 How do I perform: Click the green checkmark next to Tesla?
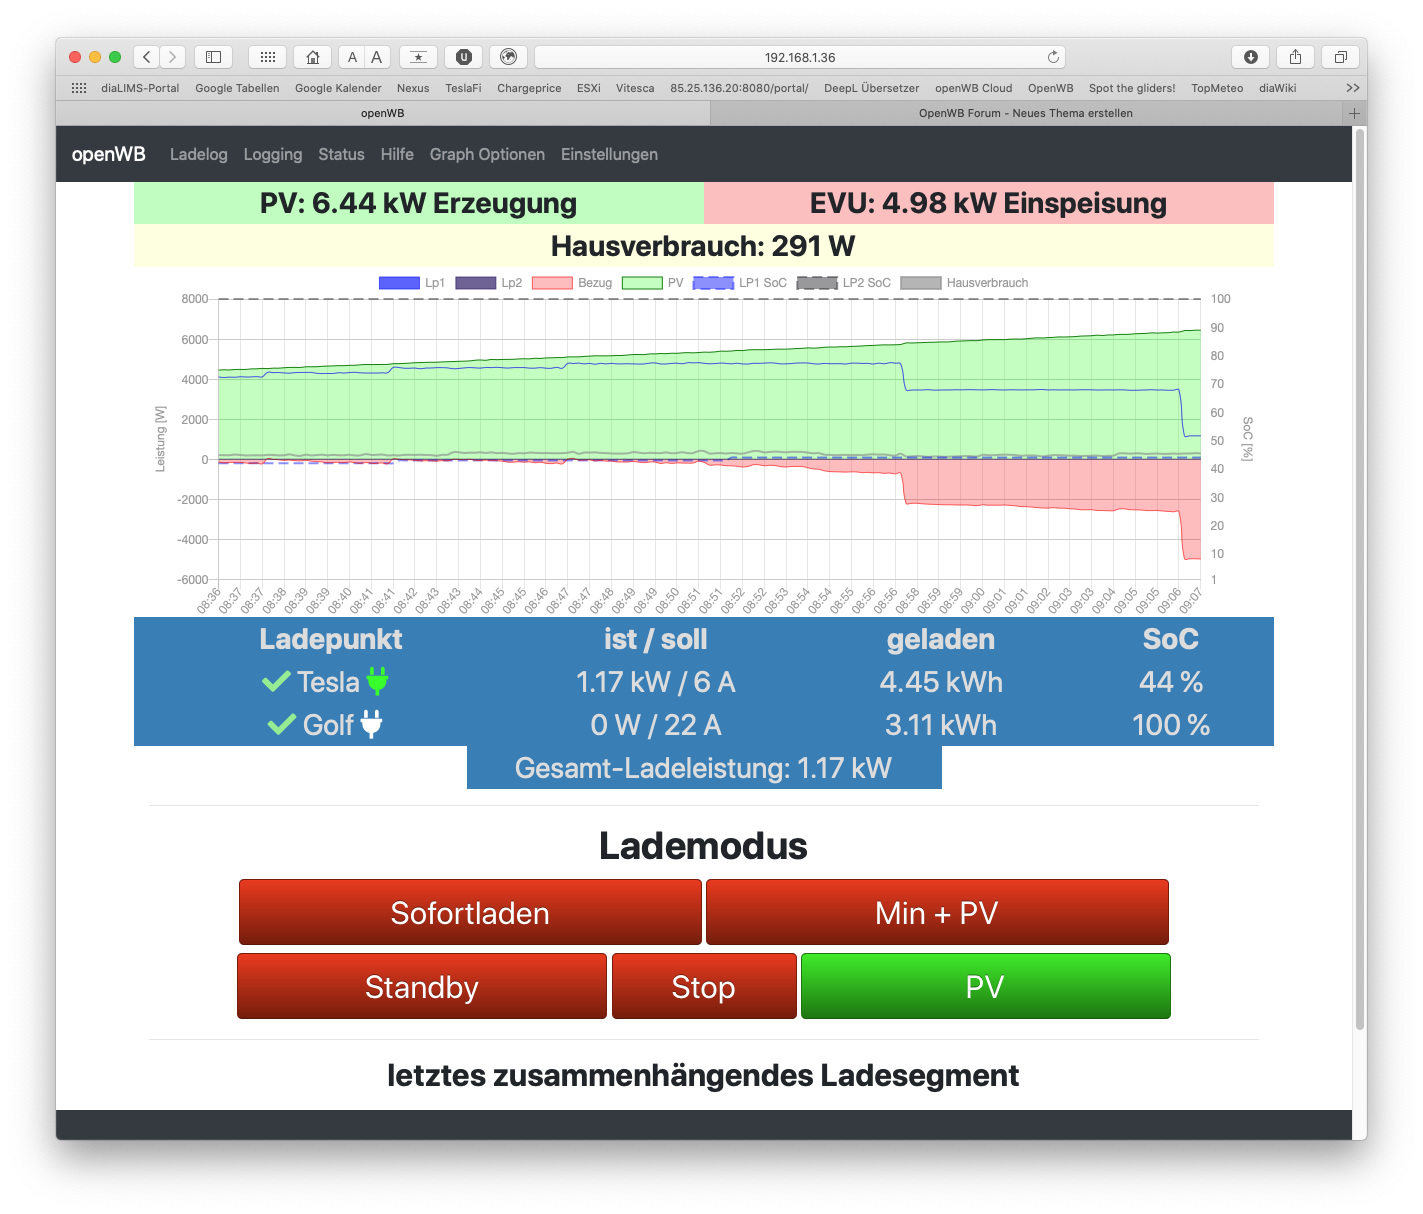pos(276,682)
